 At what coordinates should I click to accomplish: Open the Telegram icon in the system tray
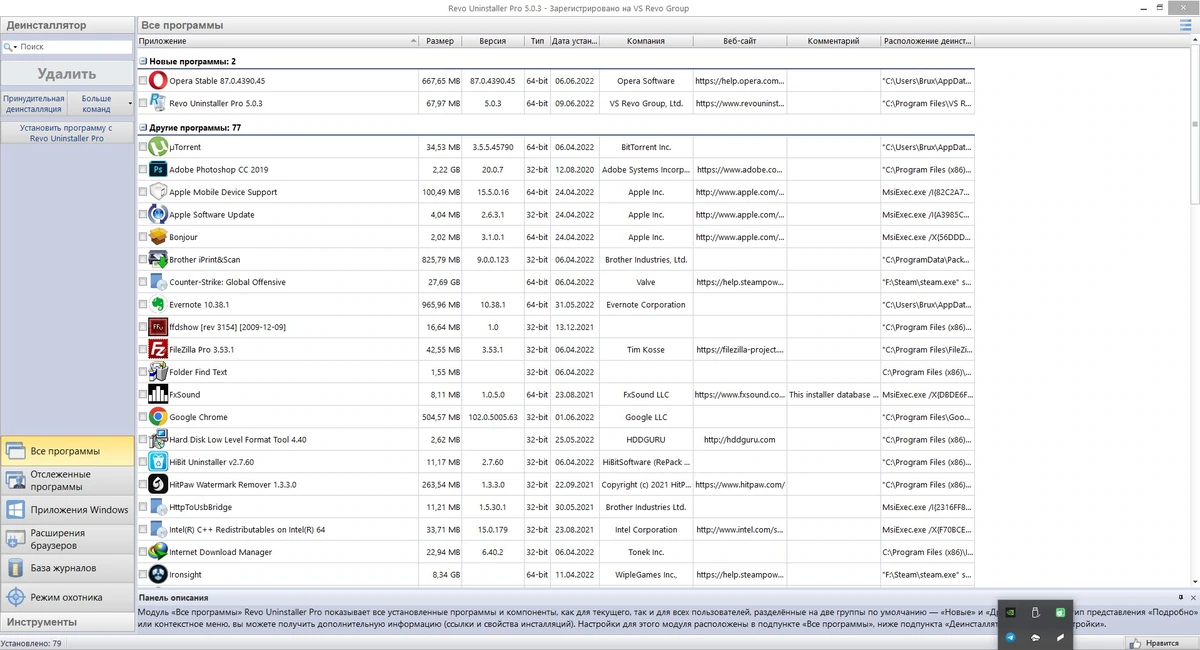tap(1011, 637)
